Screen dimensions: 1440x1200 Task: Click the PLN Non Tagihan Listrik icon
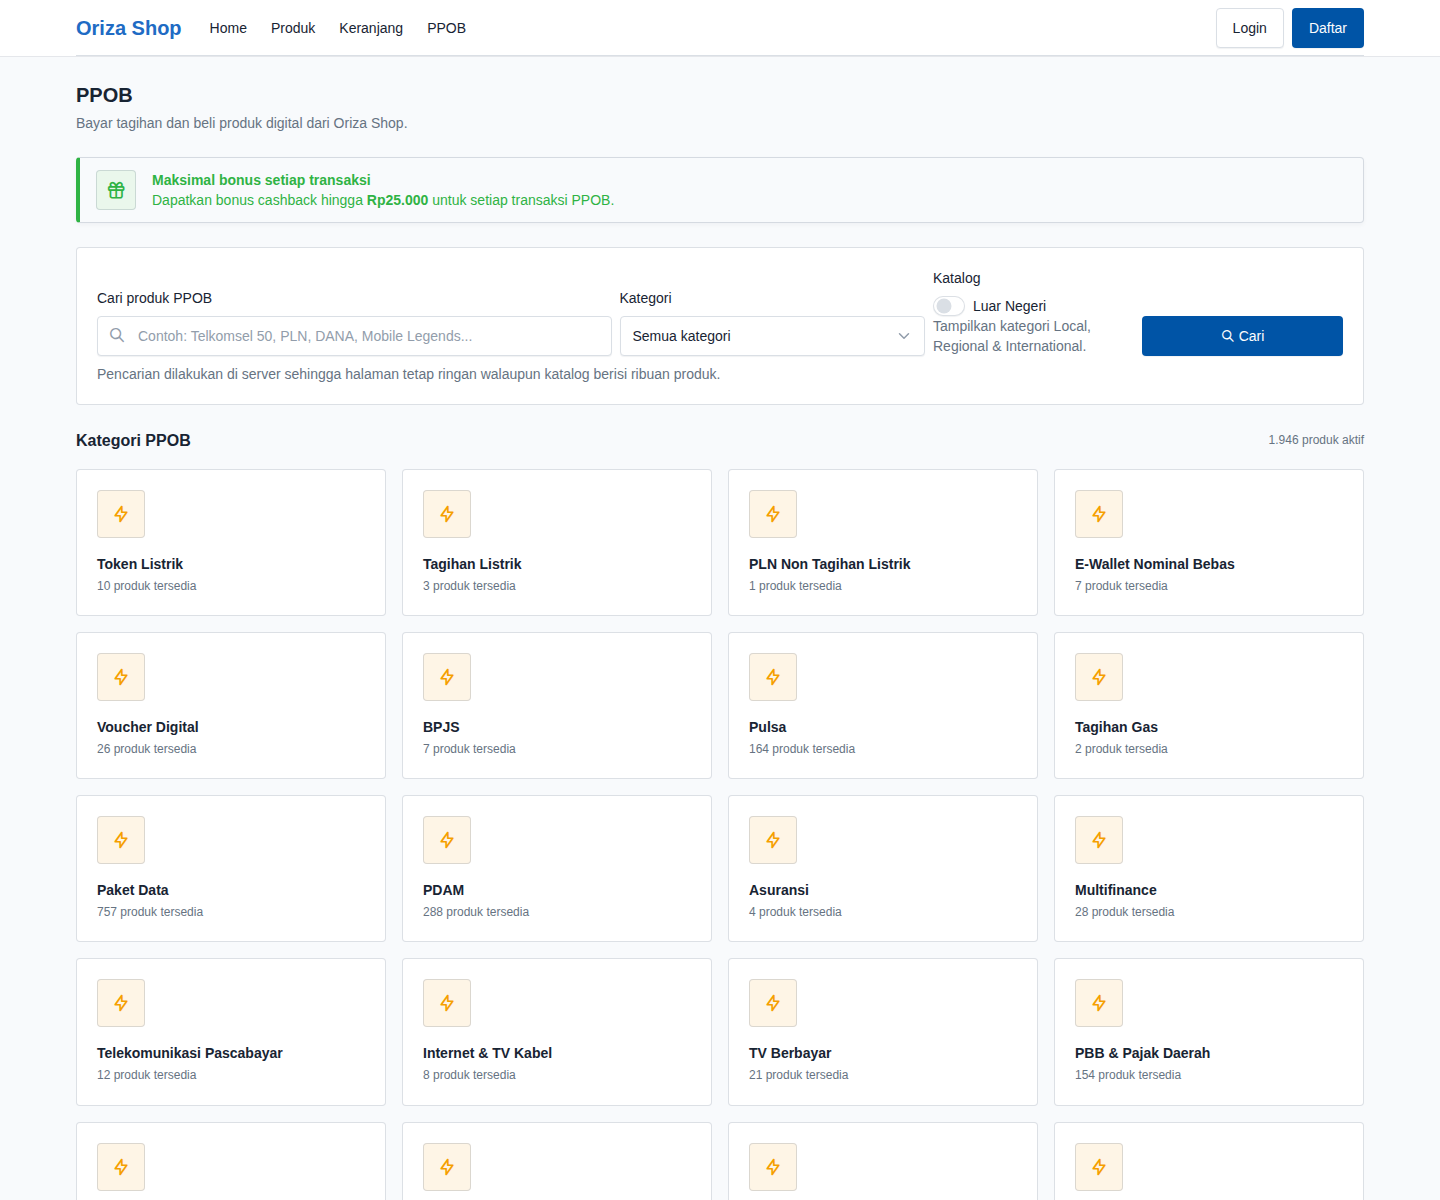pos(773,514)
